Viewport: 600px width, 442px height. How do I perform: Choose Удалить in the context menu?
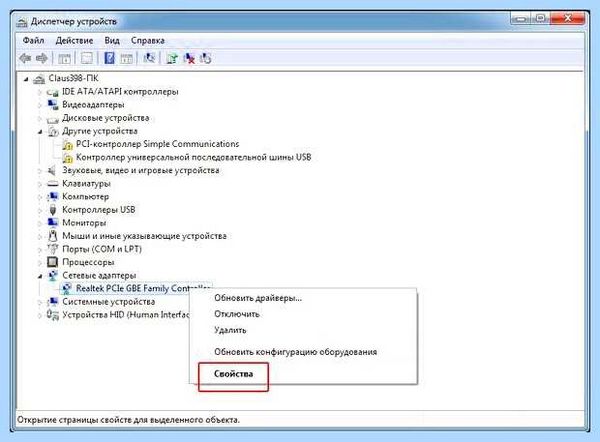click(230, 330)
